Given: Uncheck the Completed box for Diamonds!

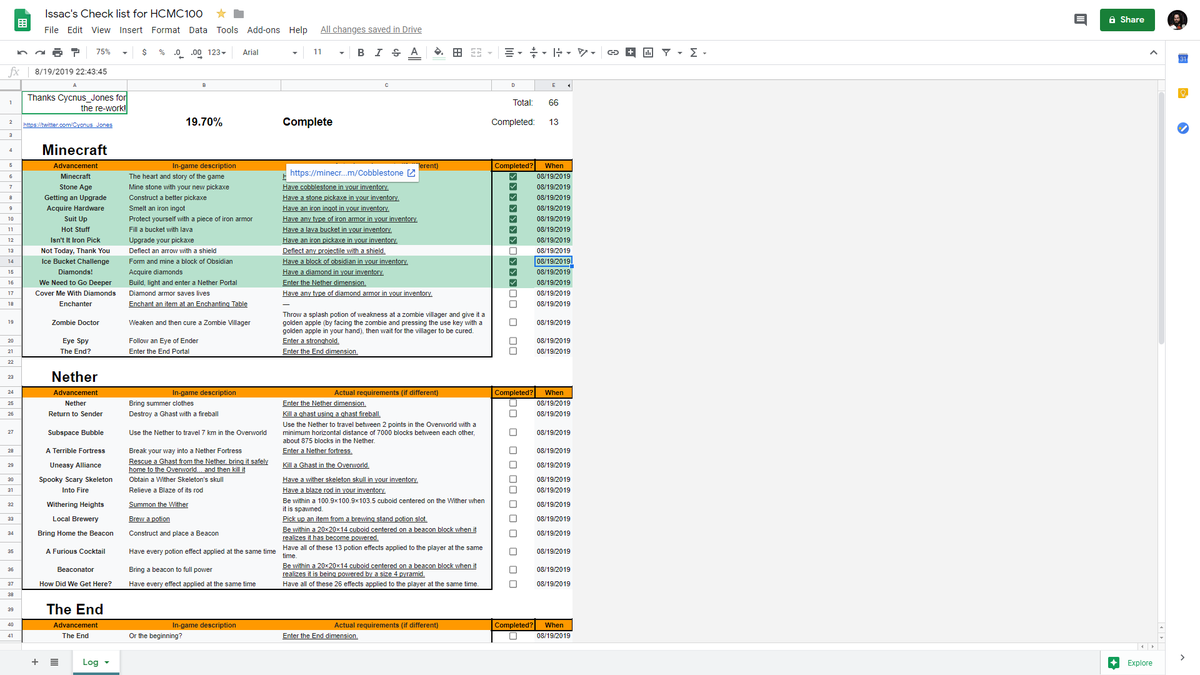Looking at the screenshot, I should coord(513,272).
